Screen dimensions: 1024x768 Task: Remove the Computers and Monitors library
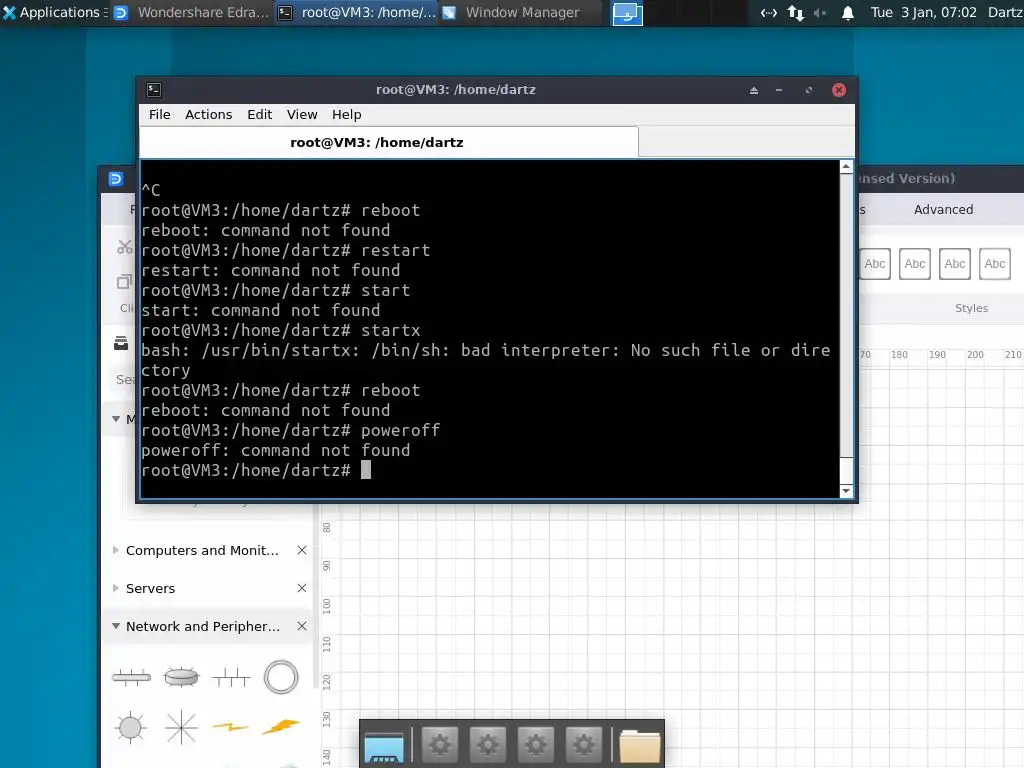point(302,550)
